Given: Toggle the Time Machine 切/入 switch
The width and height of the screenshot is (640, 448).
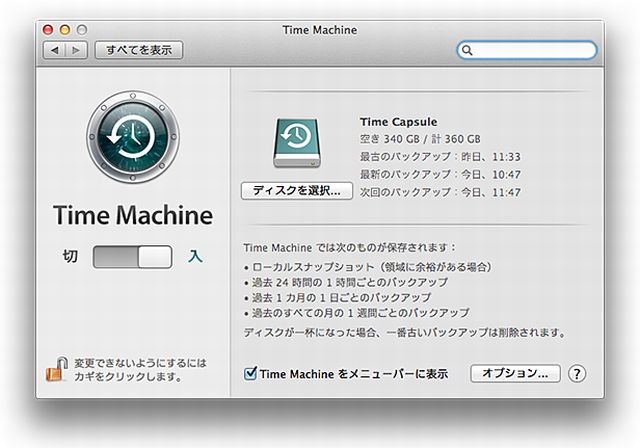Looking at the screenshot, I should (x=132, y=257).
